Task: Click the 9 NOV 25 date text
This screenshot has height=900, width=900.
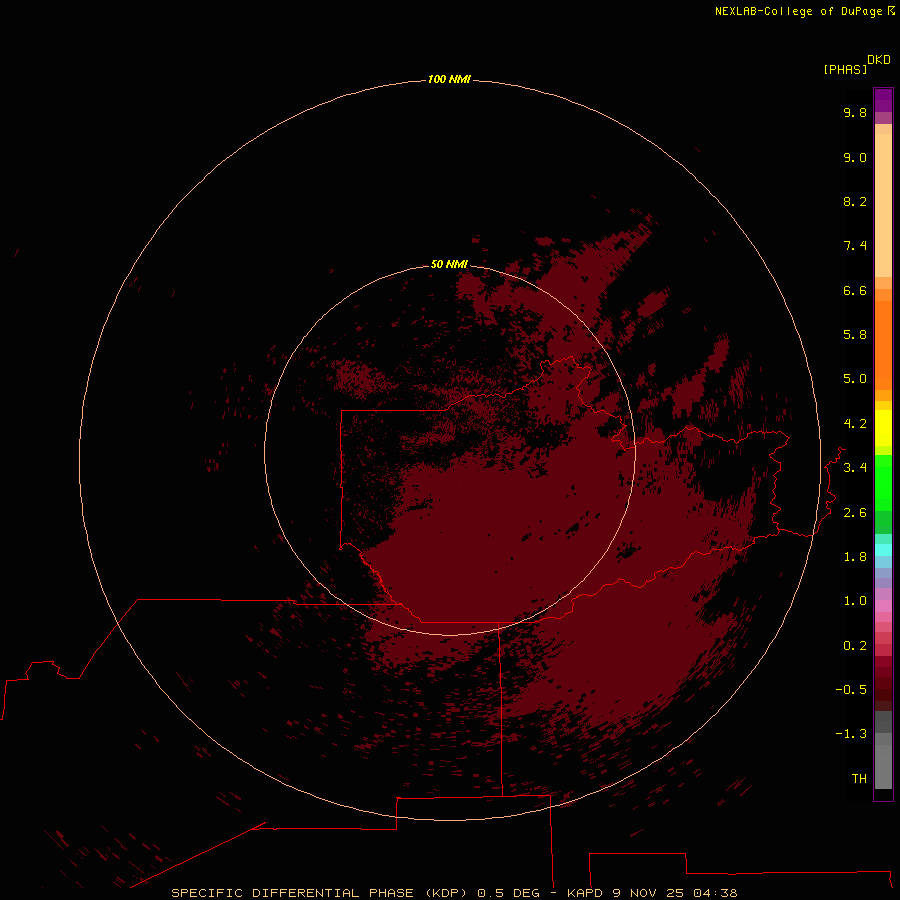Action: [648, 893]
